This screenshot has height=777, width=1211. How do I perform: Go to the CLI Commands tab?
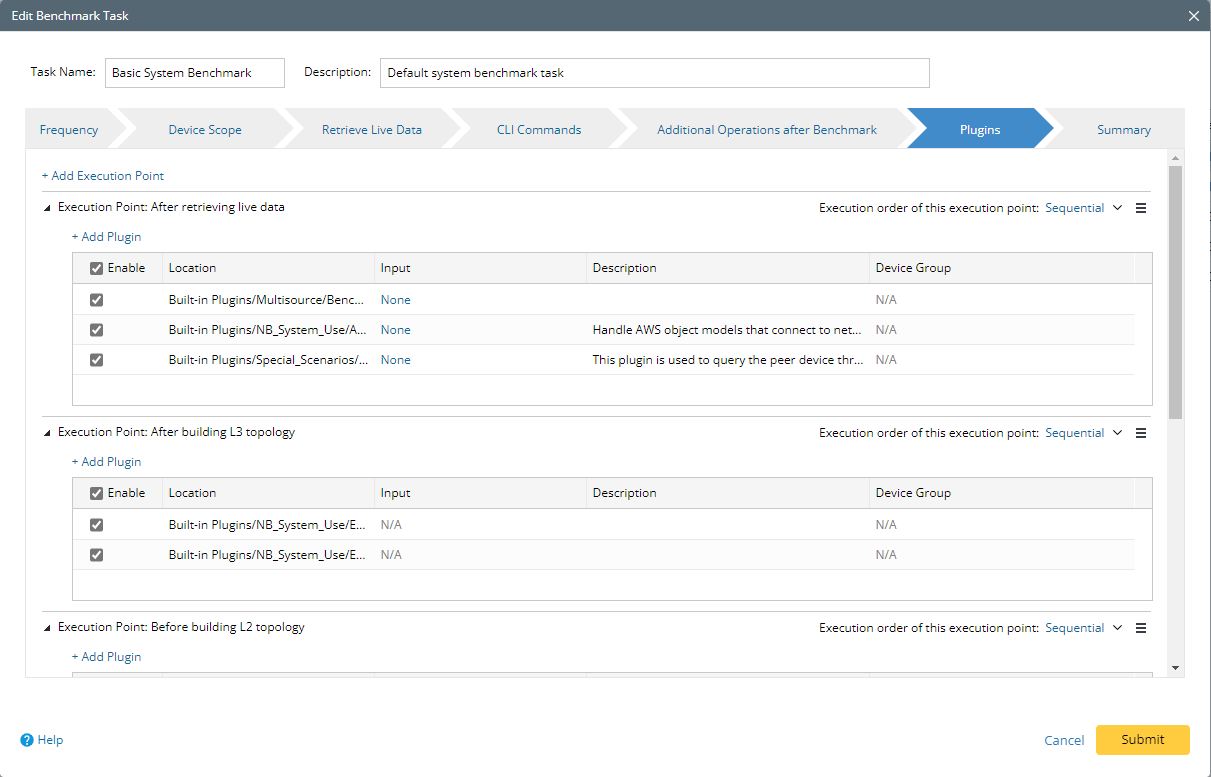[x=539, y=130]
